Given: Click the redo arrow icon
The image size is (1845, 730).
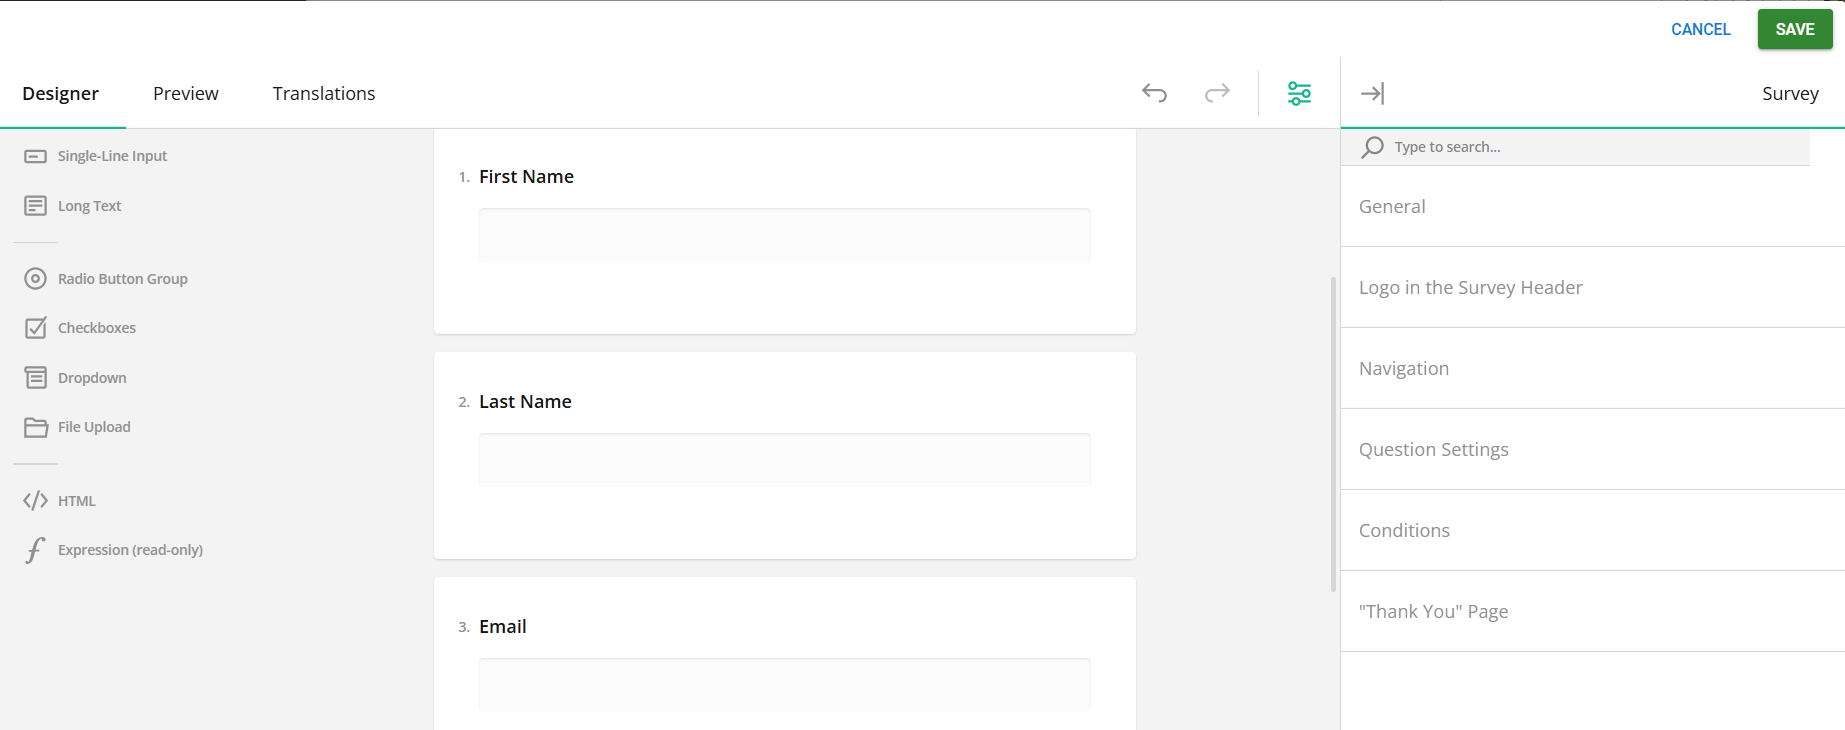Looking at the screenshot, I should click(x=1217, y=92).
